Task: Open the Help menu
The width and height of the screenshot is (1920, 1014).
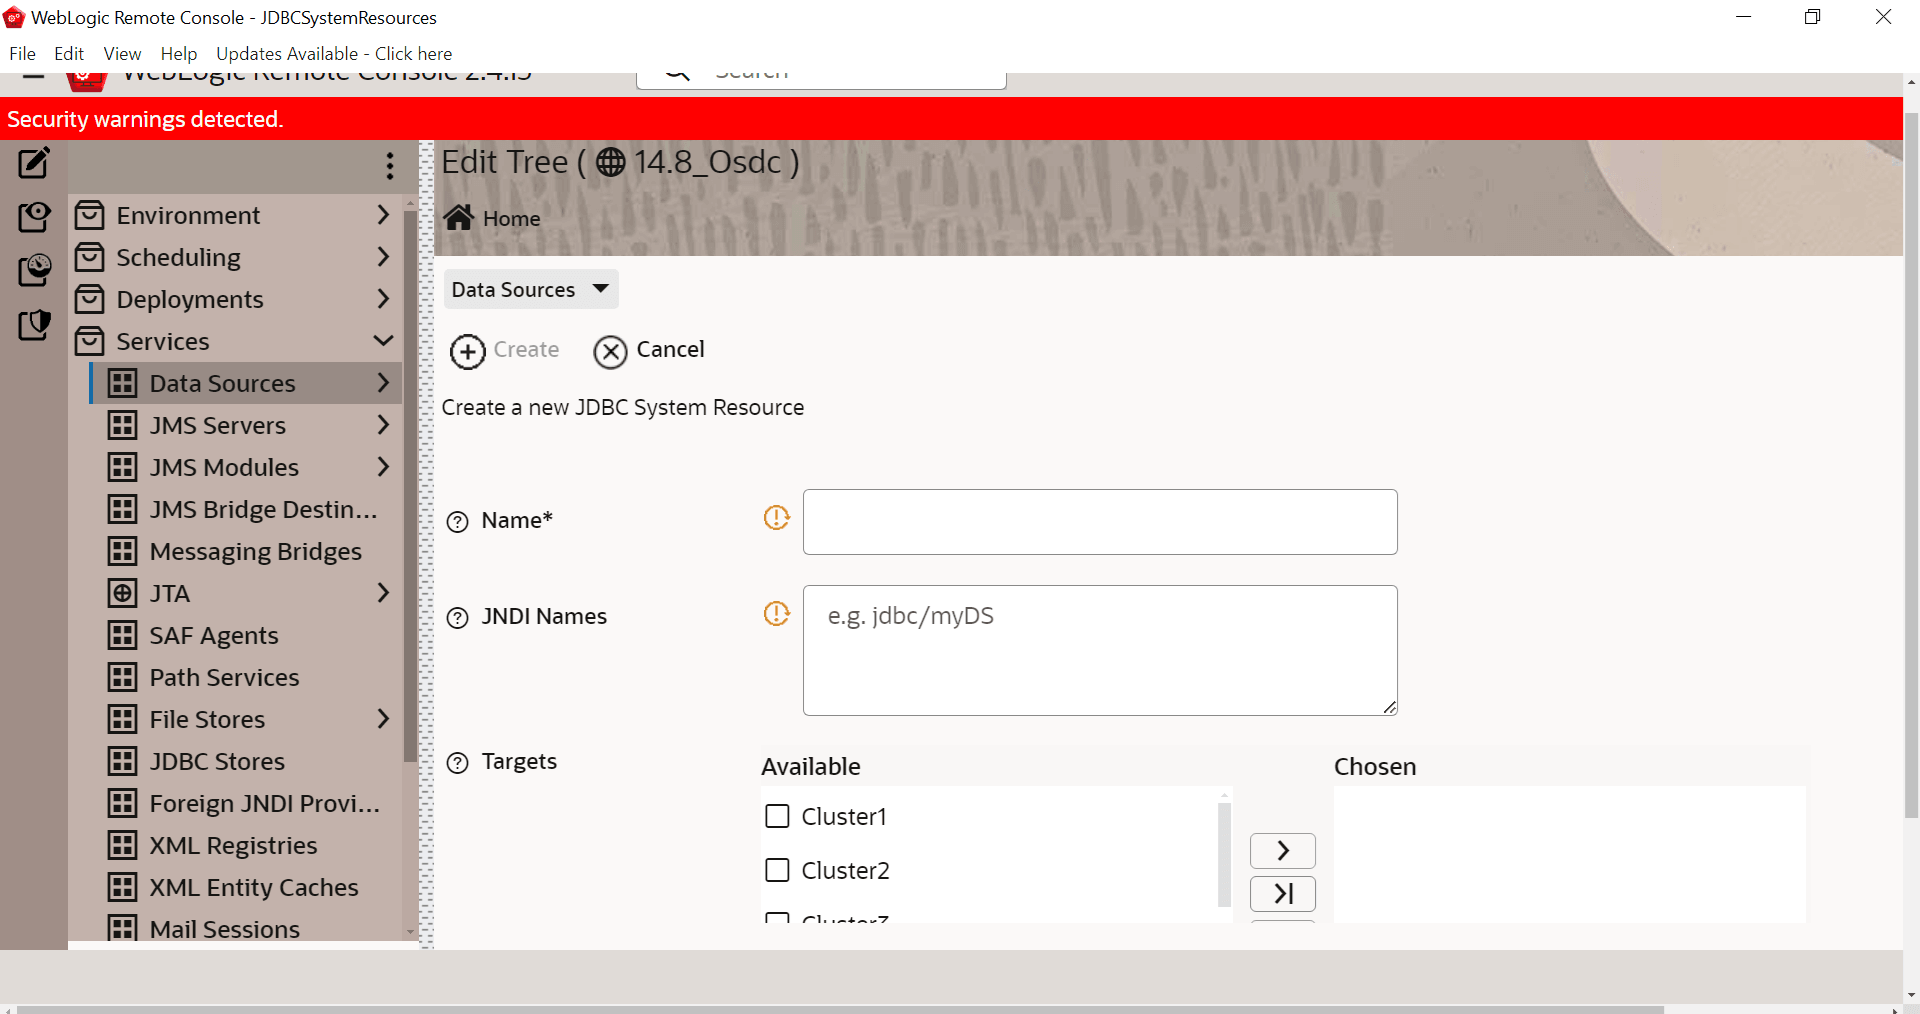Action: pyautogui.click(x=179, y=54)
